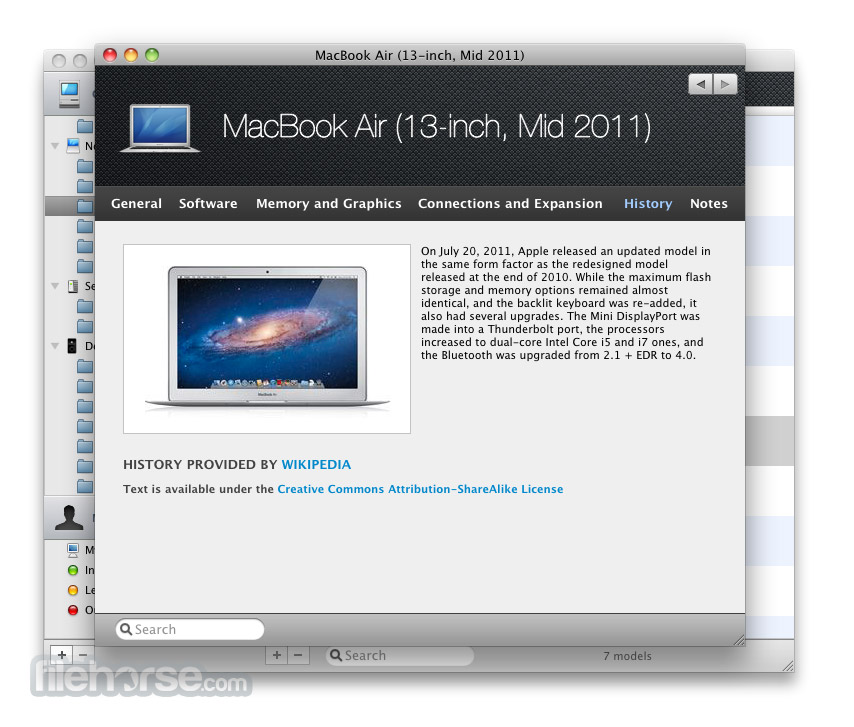
Task: Click the magnifier icon in background Search field
Action: 336,656
